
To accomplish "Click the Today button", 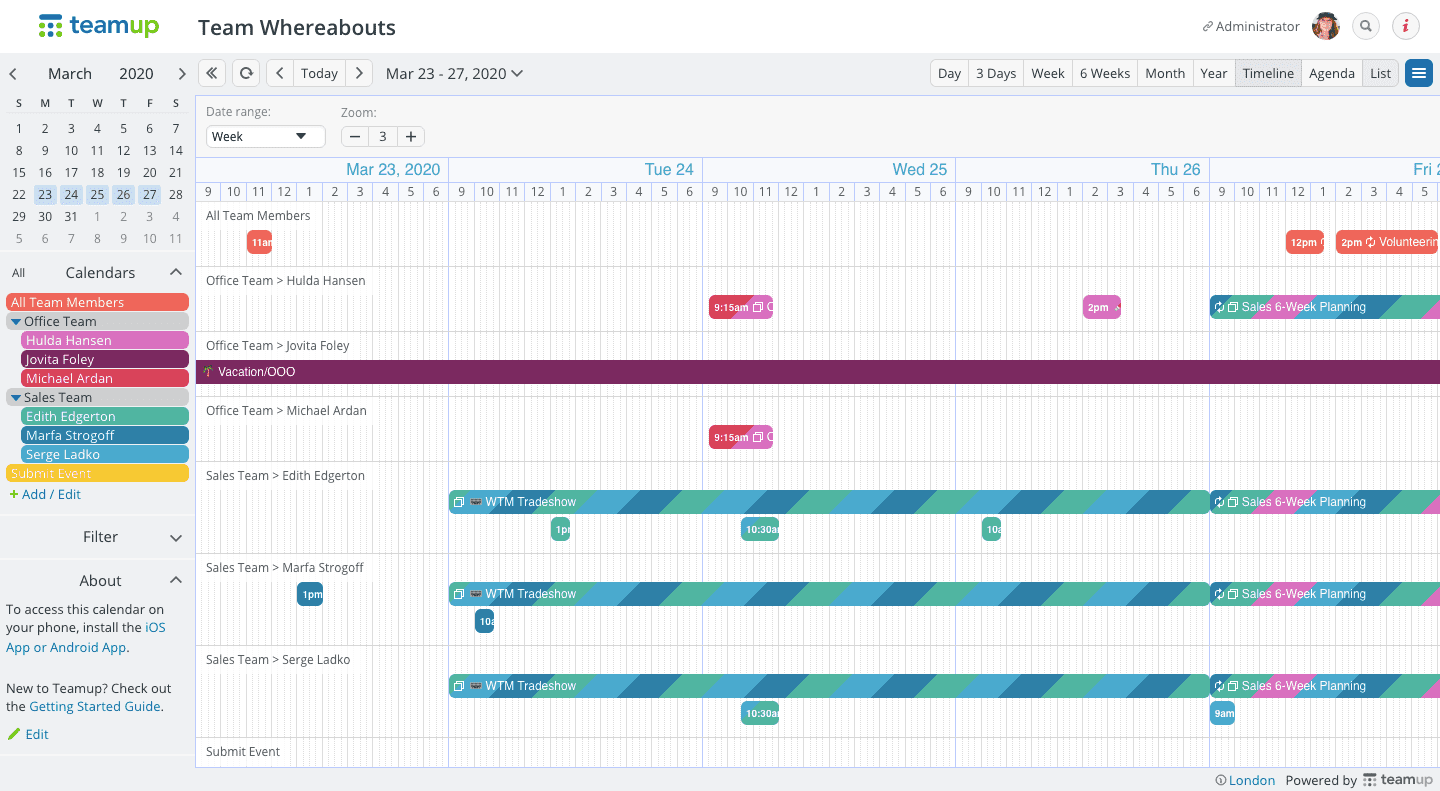I will click(x=319, y=73).
